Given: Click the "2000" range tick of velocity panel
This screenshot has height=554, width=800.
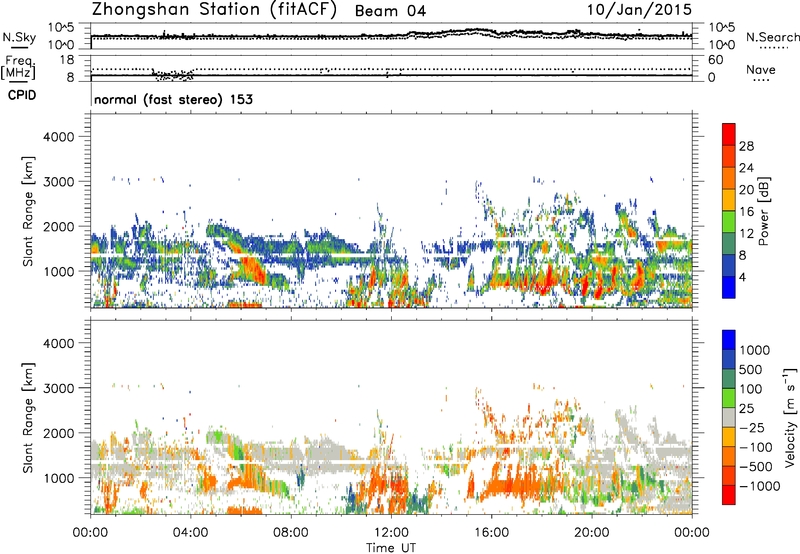Looking at the screenshot, I should click(59, 433).
